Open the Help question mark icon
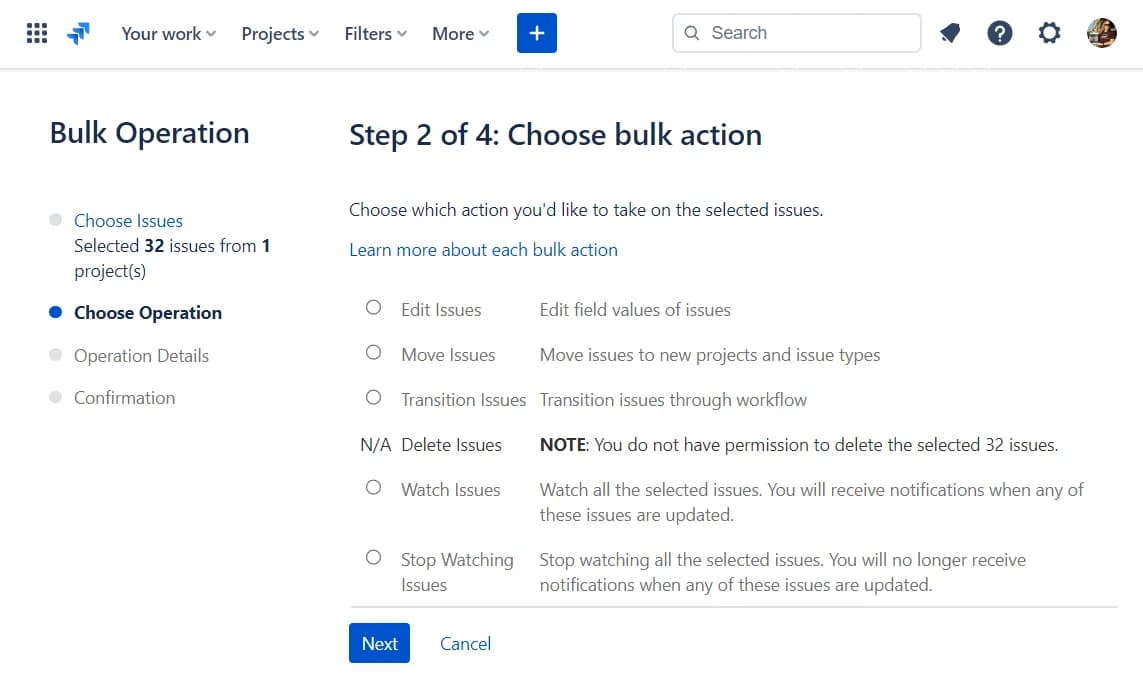The width and height of the screenshot is (1143, 682). [x=999, y=33]
